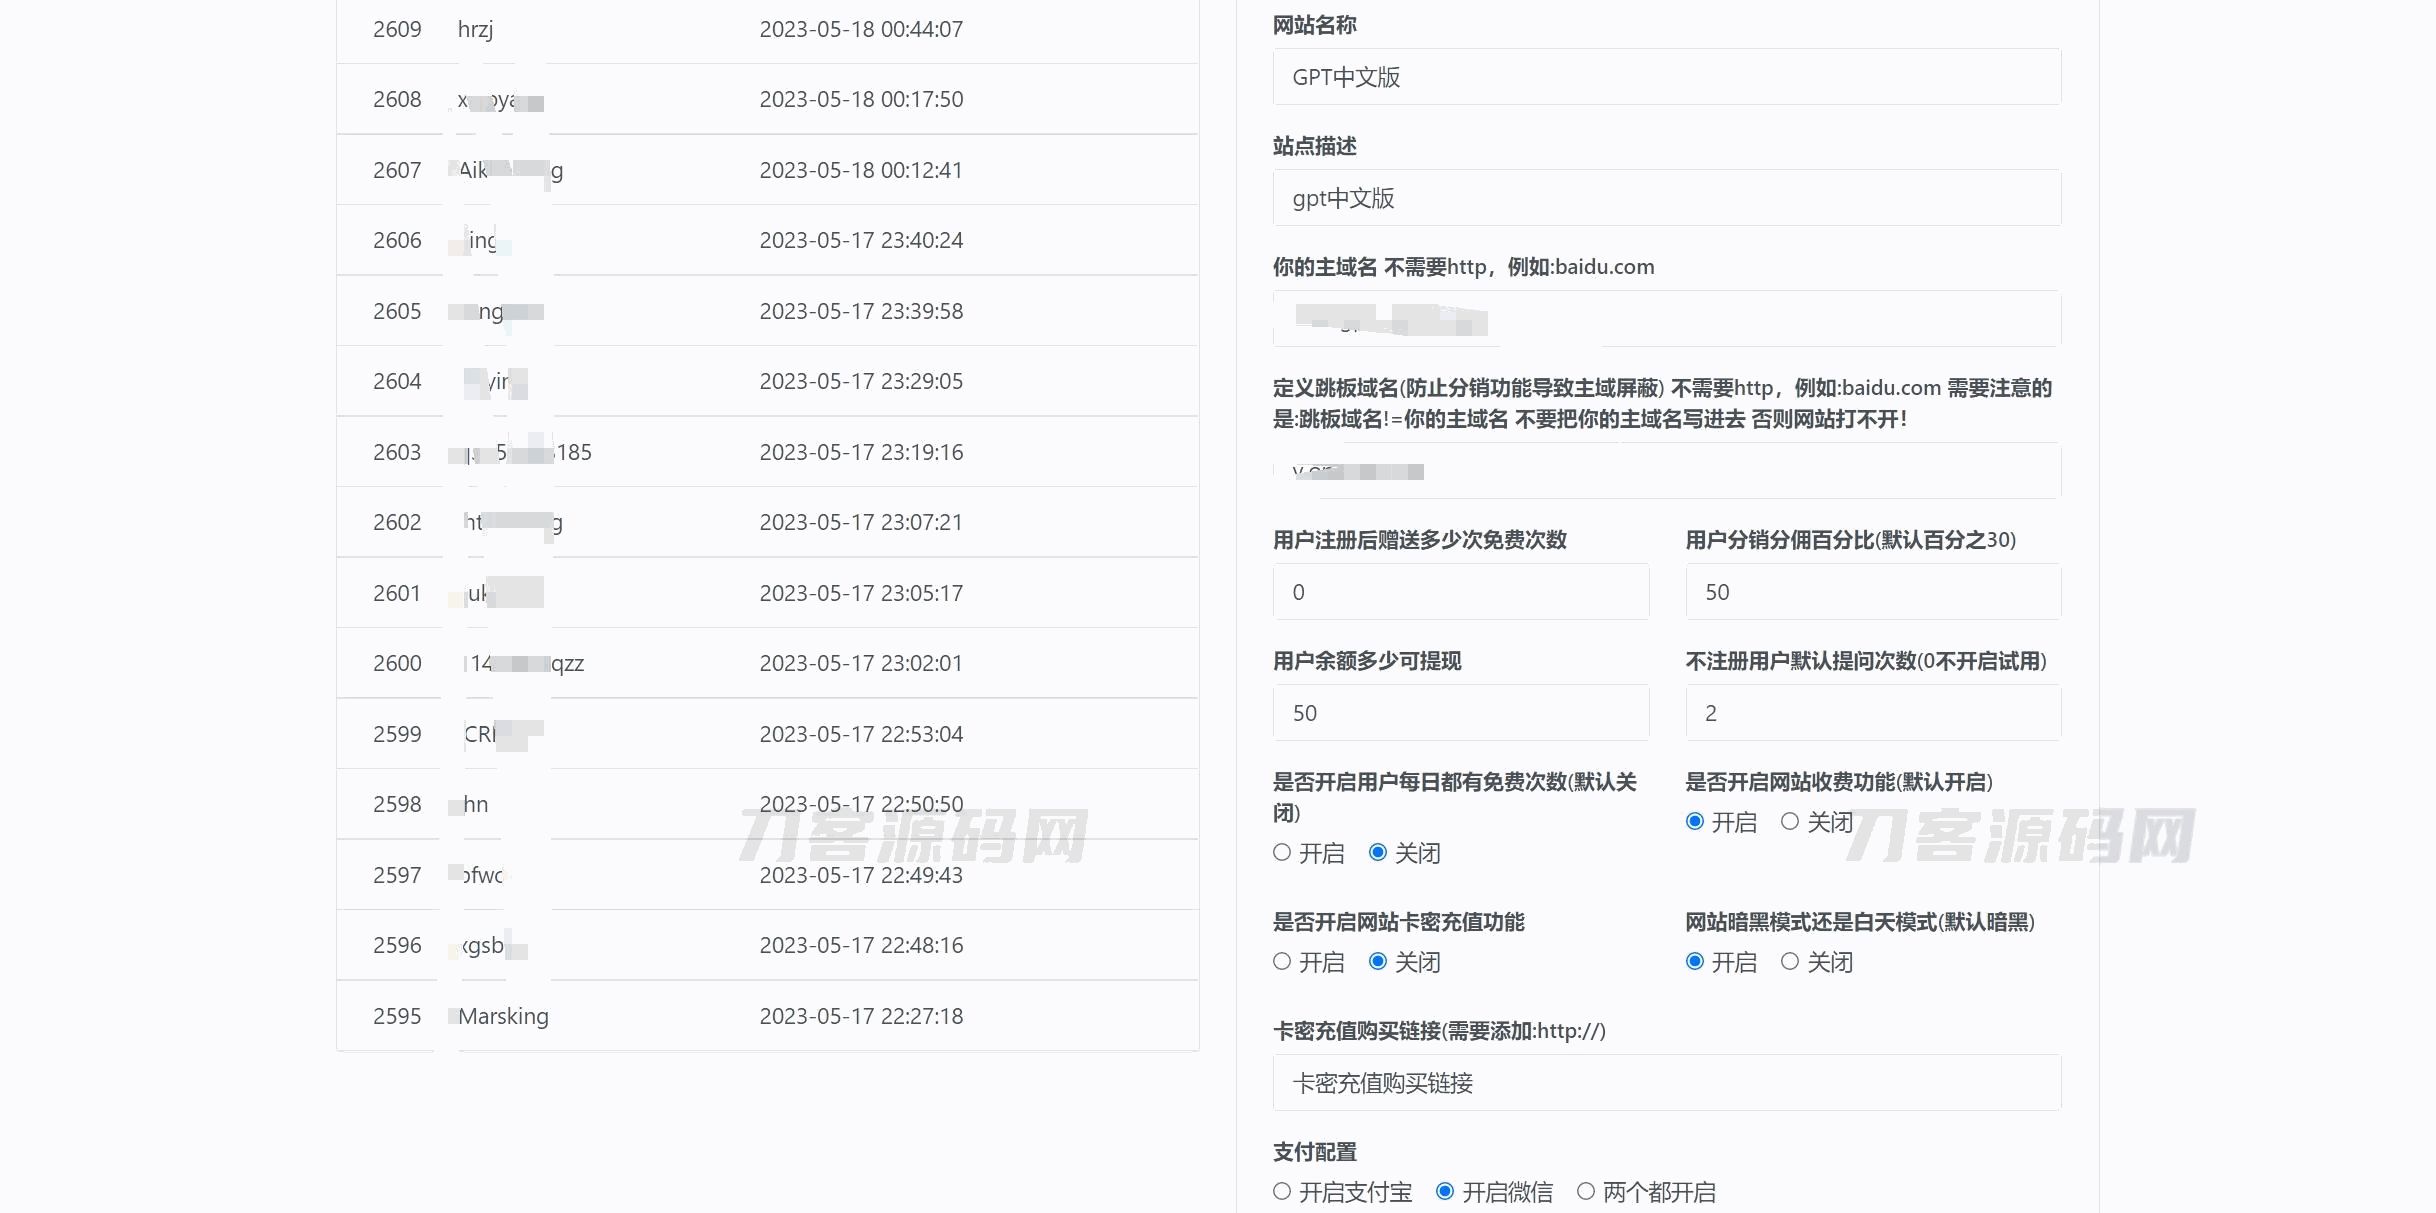Select 开启支付宝 payment option
This screenshot has height=1213, width=2436.
point(1283,1192)
